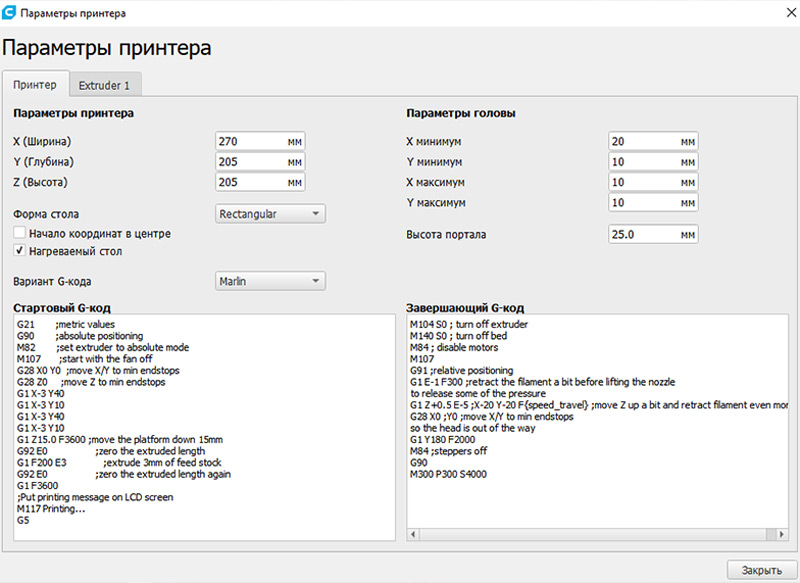Enable the 'Начало координат в центре' checkbox

[20, 233]
